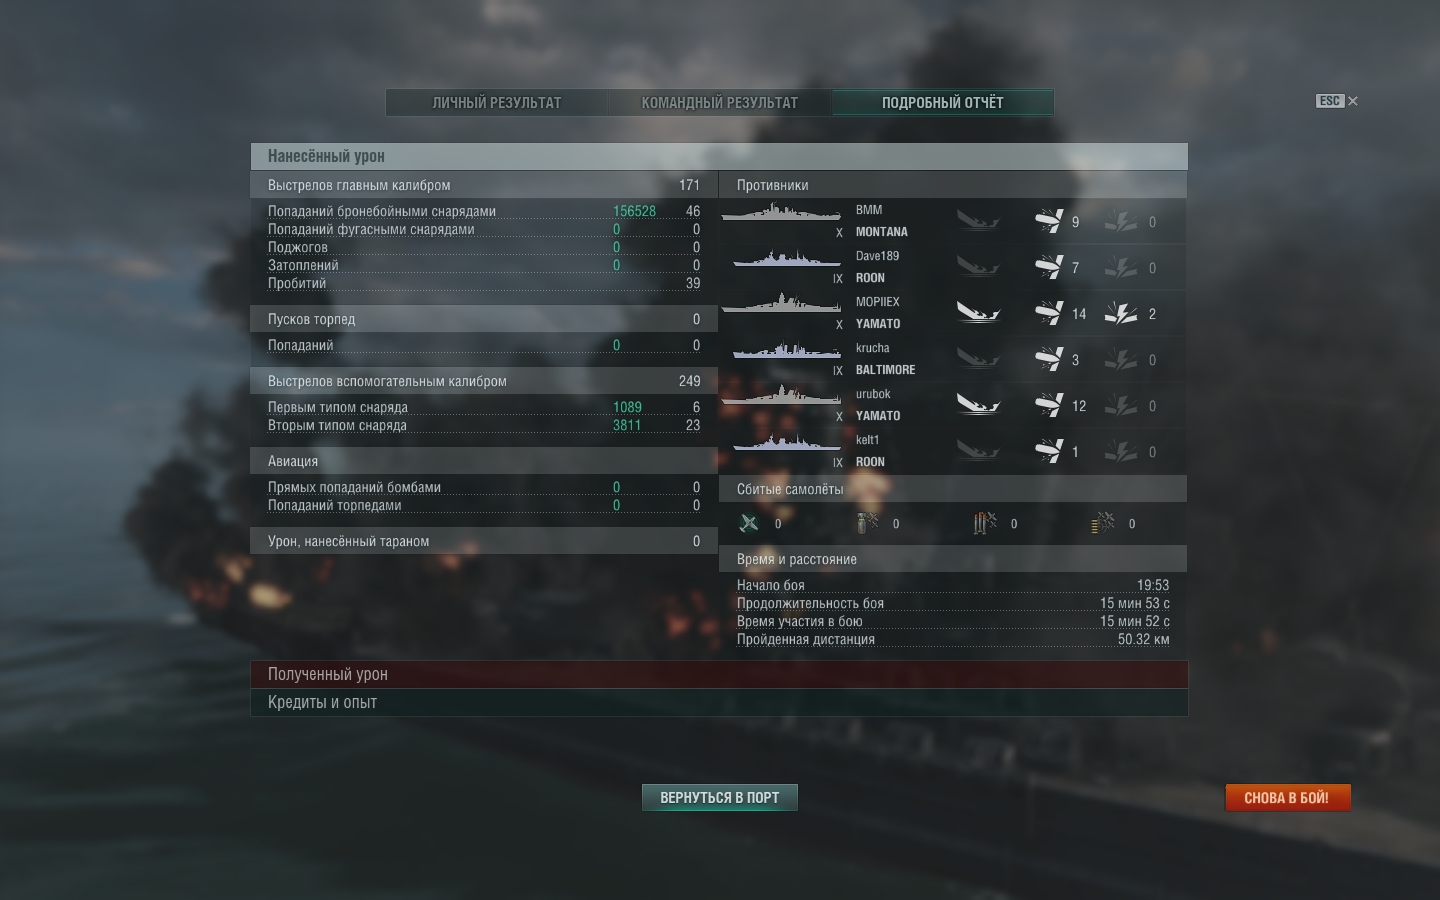1440x900 pixels.
Task: Click the shell hits icon for kelt1 Roon
Action: coord(1049,451)
